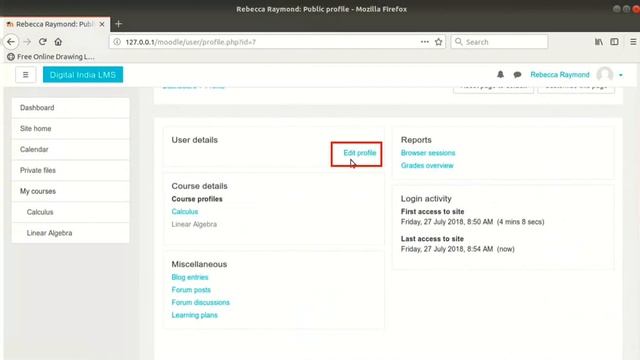Toggle the Moodle side navigation drawer
The width and height of the screenshot is (640, 360).
click(25, 75)
